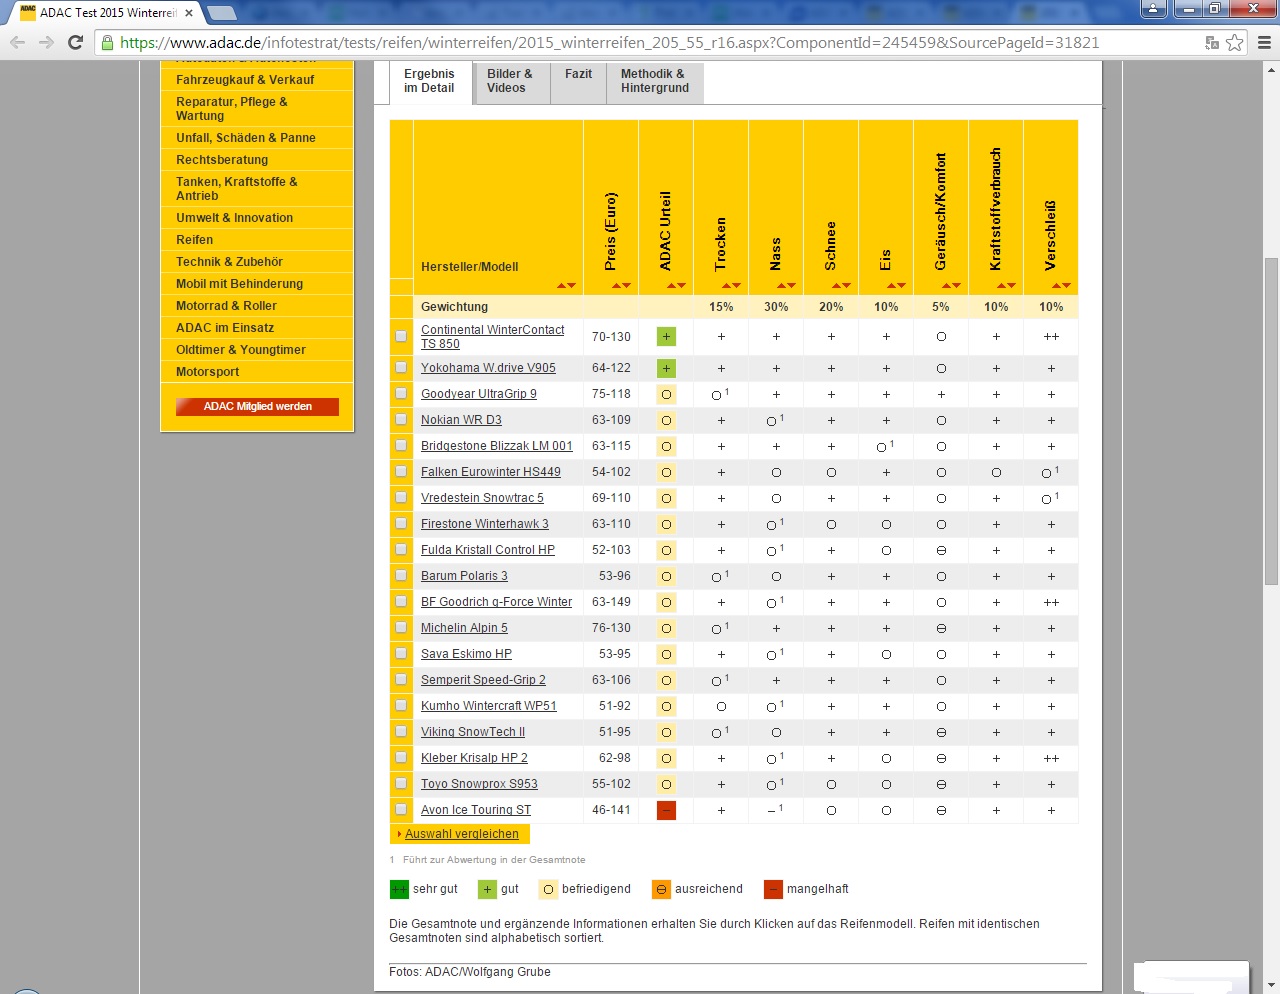The image size is (1280, 994).
Task: Click the dark green 'sehr gut' legend swatch
Action: pos(399,889)
